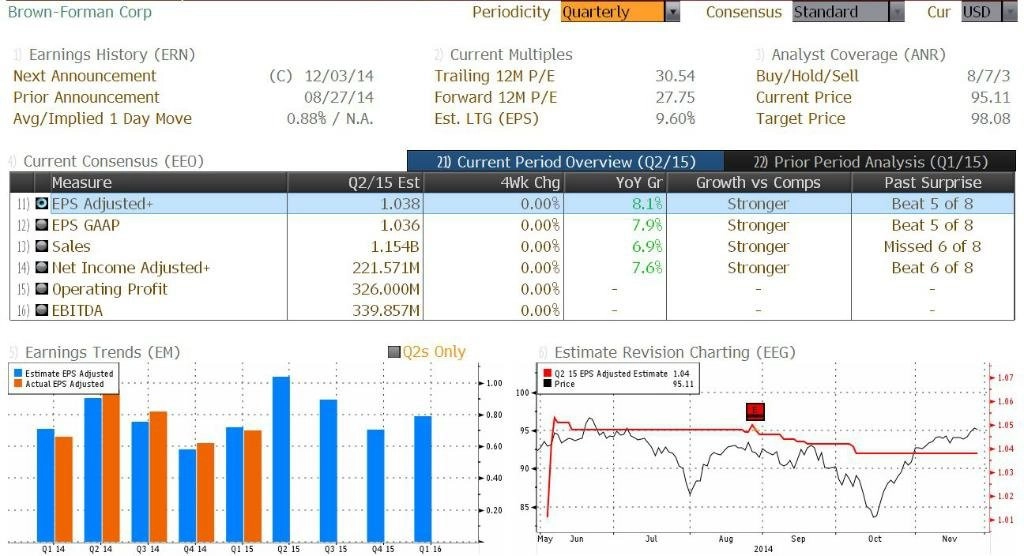Click the Q2 15 estimate bar label

tap(289, 549)
